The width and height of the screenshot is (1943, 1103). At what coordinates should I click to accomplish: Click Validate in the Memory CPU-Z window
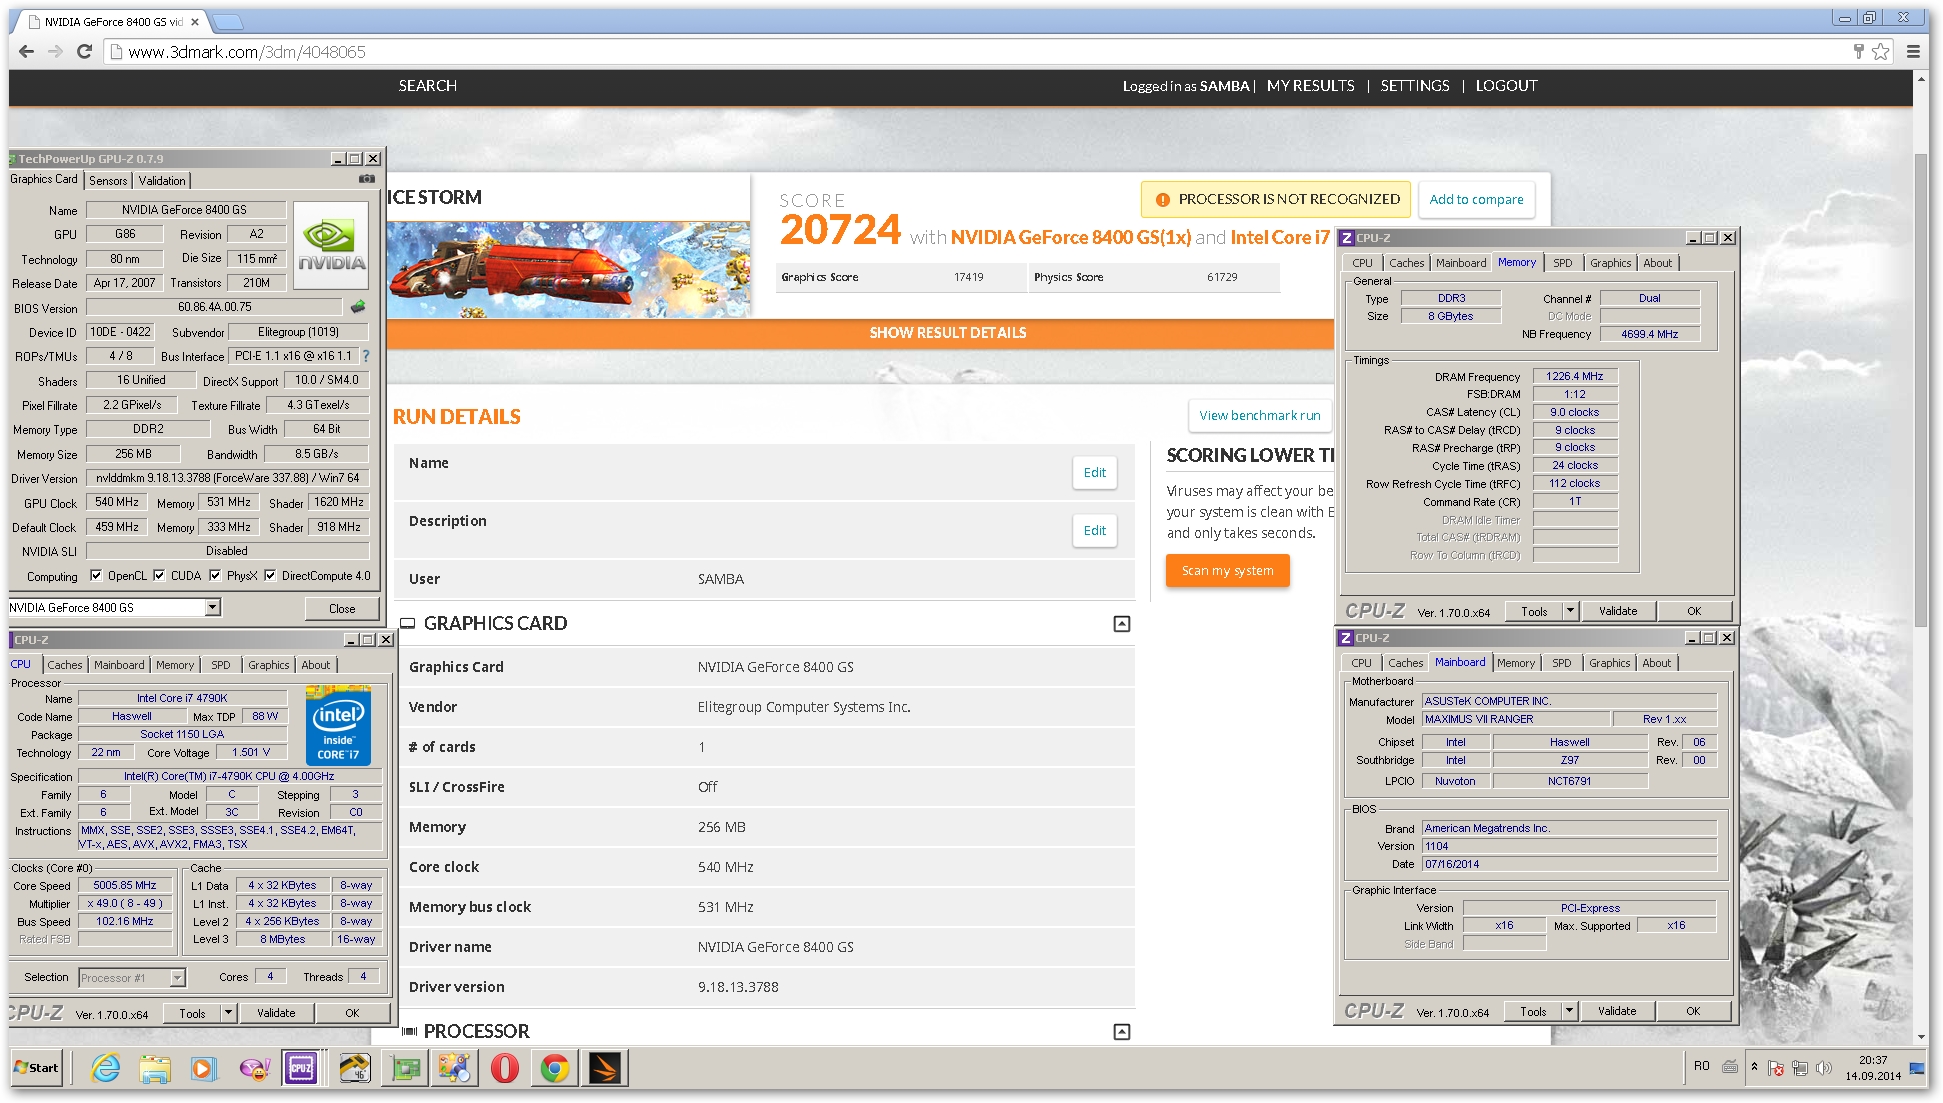1618,611
